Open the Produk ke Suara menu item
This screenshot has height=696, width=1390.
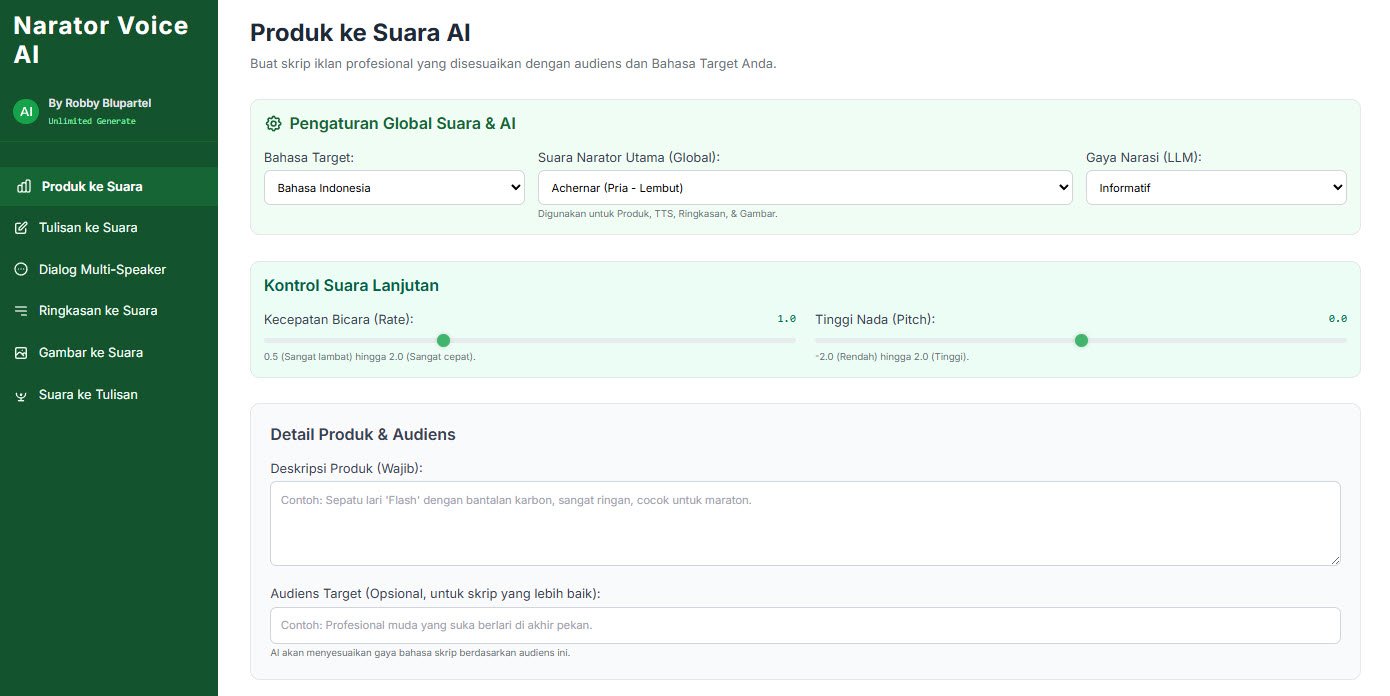click(x=109, y=187)
